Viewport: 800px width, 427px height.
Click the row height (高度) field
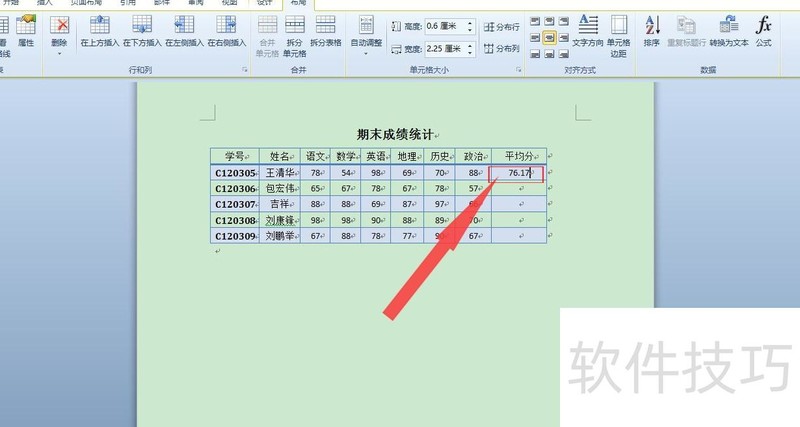[x=445, y=26]
